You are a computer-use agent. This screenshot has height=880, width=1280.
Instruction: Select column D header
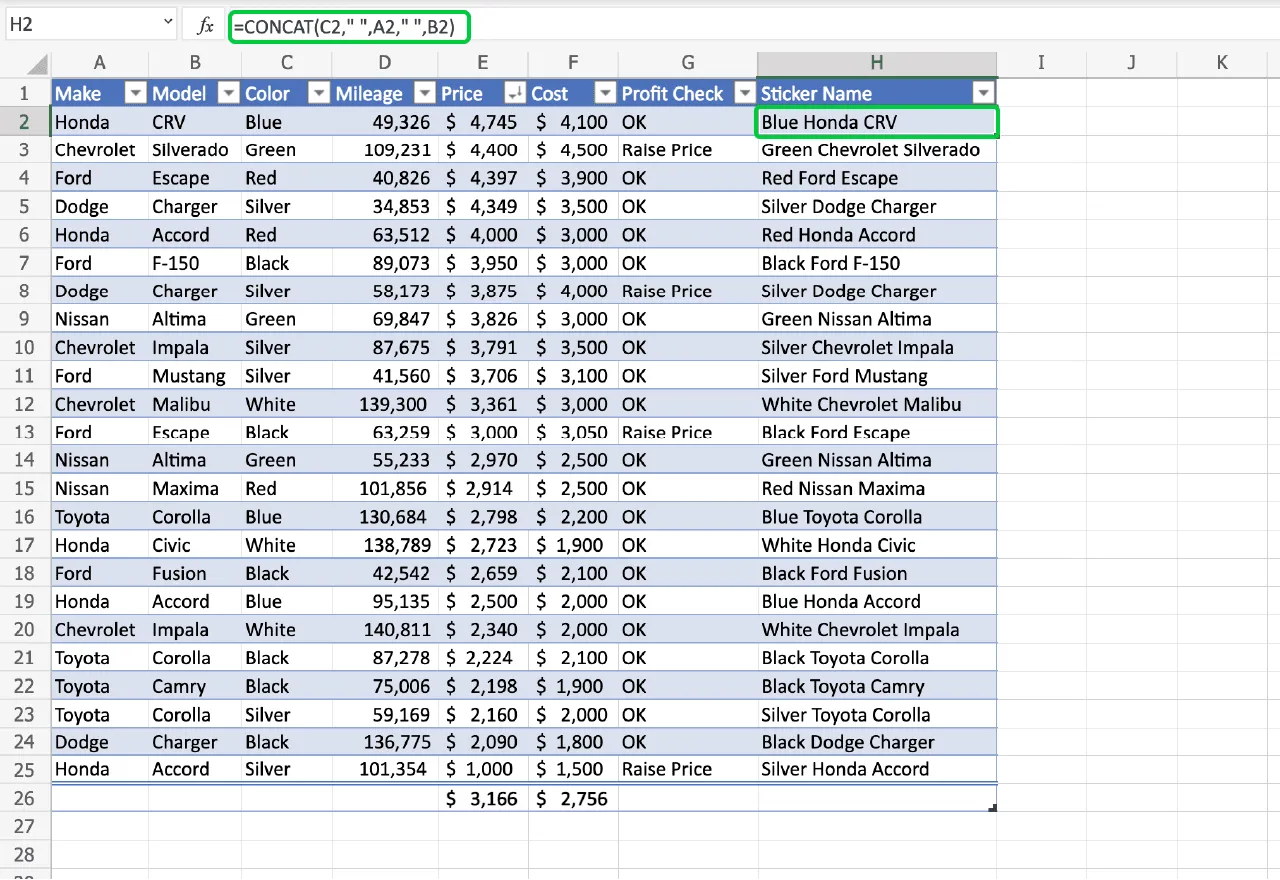click(x=385, y=63)
